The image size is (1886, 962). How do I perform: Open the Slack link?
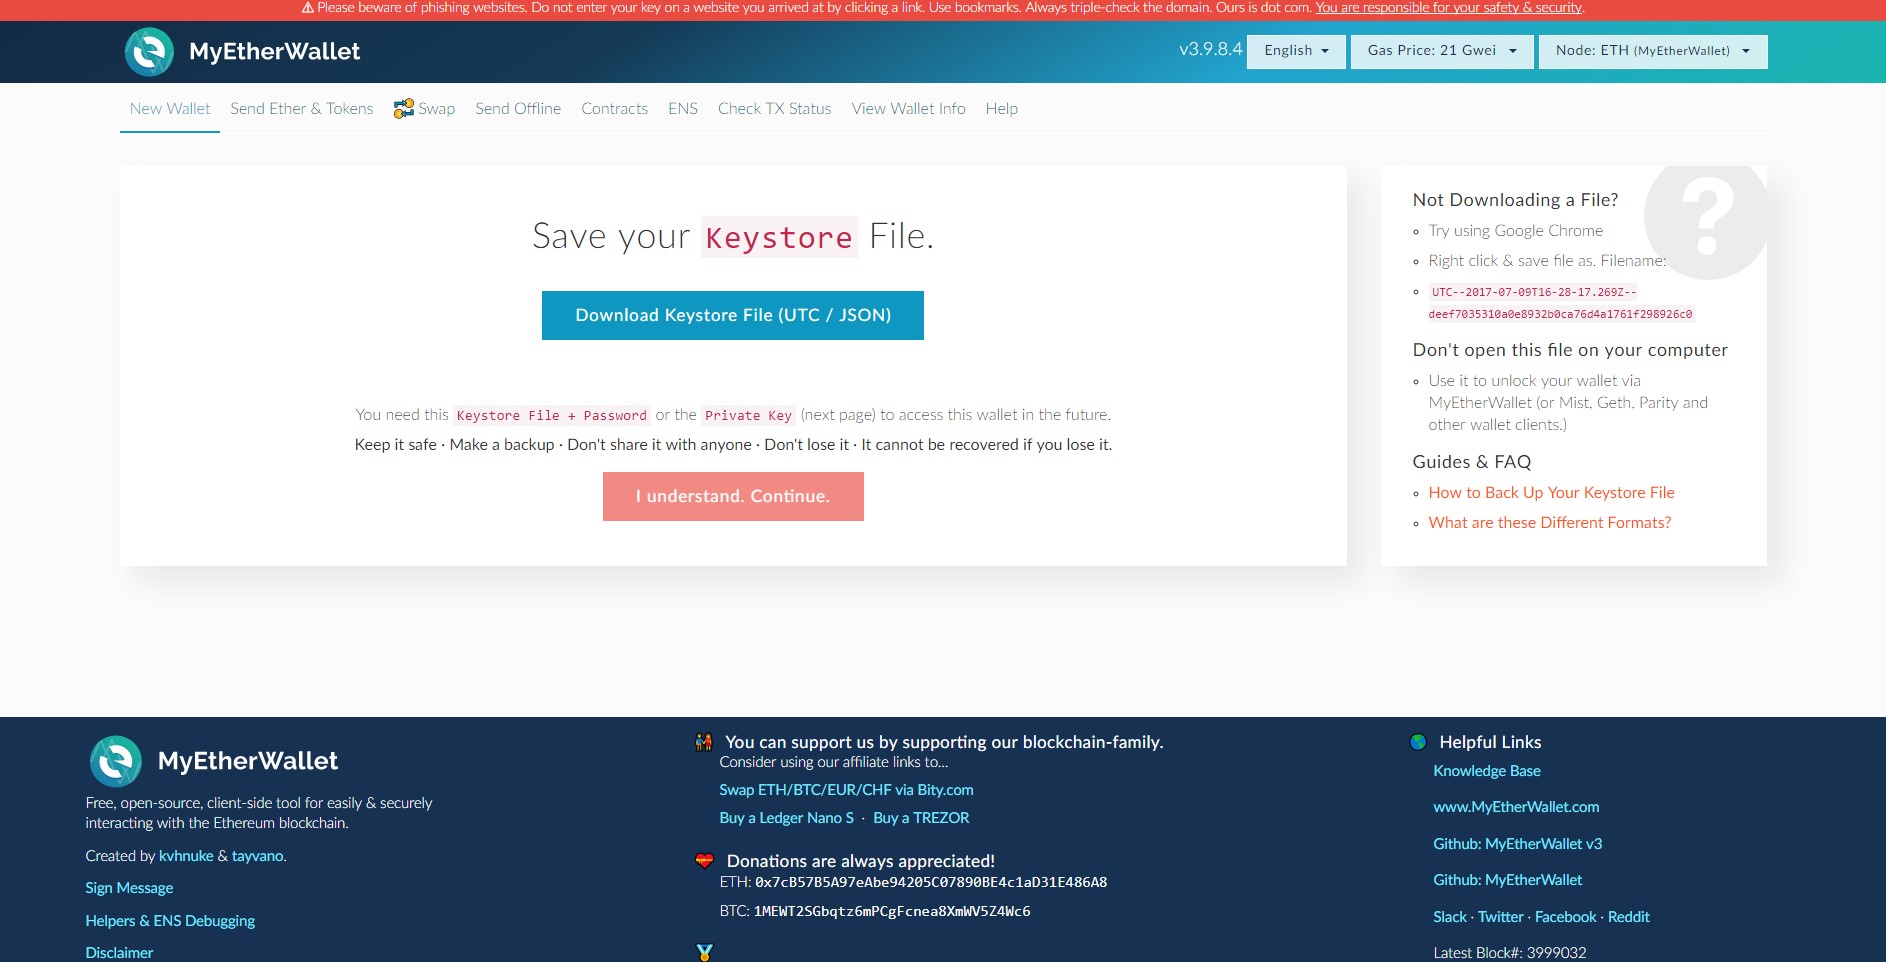[1450, 917]
